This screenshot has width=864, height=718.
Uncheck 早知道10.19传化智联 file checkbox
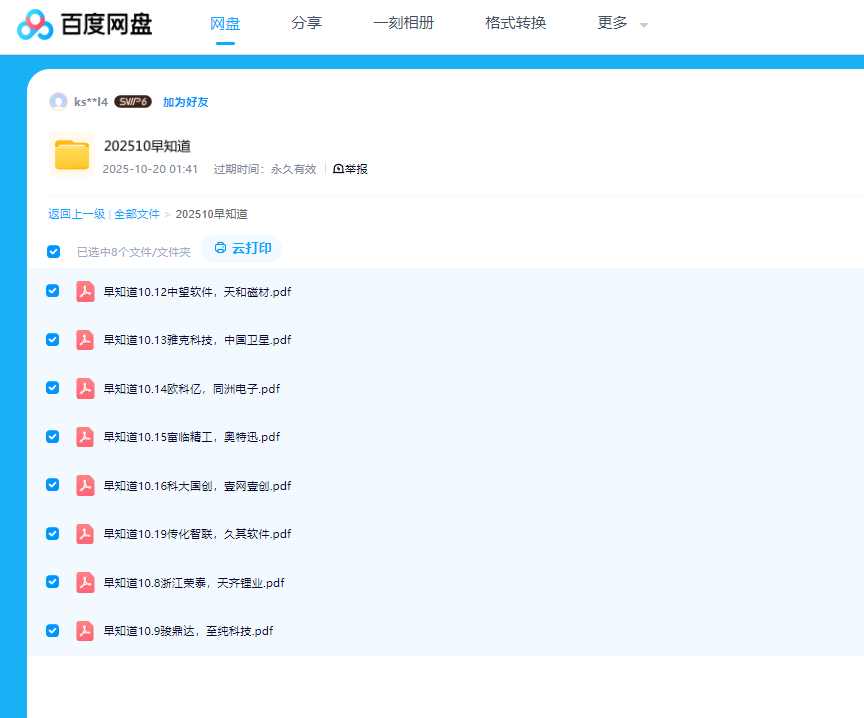[53, 533]
